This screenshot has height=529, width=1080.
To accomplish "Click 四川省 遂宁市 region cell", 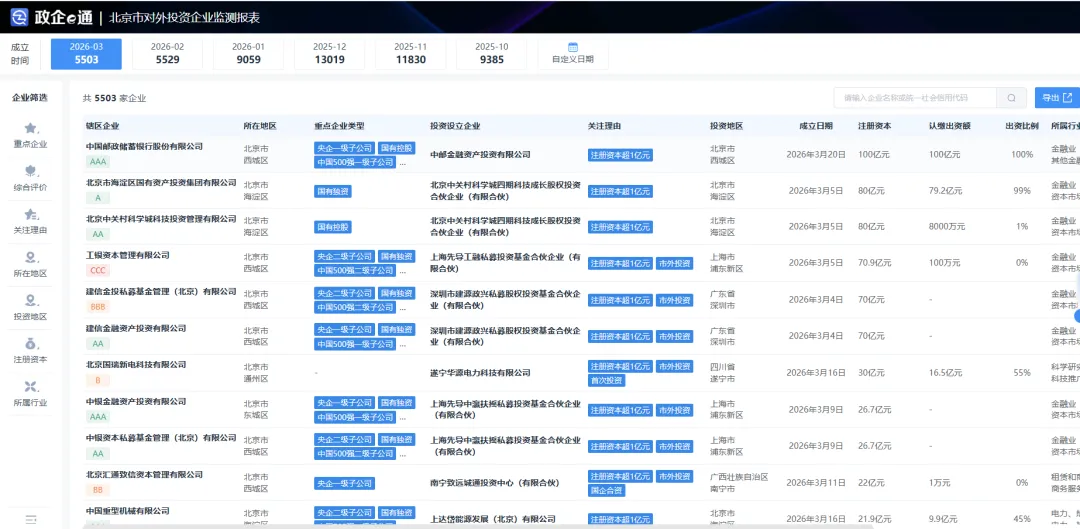I will click(x=723, y=373).
